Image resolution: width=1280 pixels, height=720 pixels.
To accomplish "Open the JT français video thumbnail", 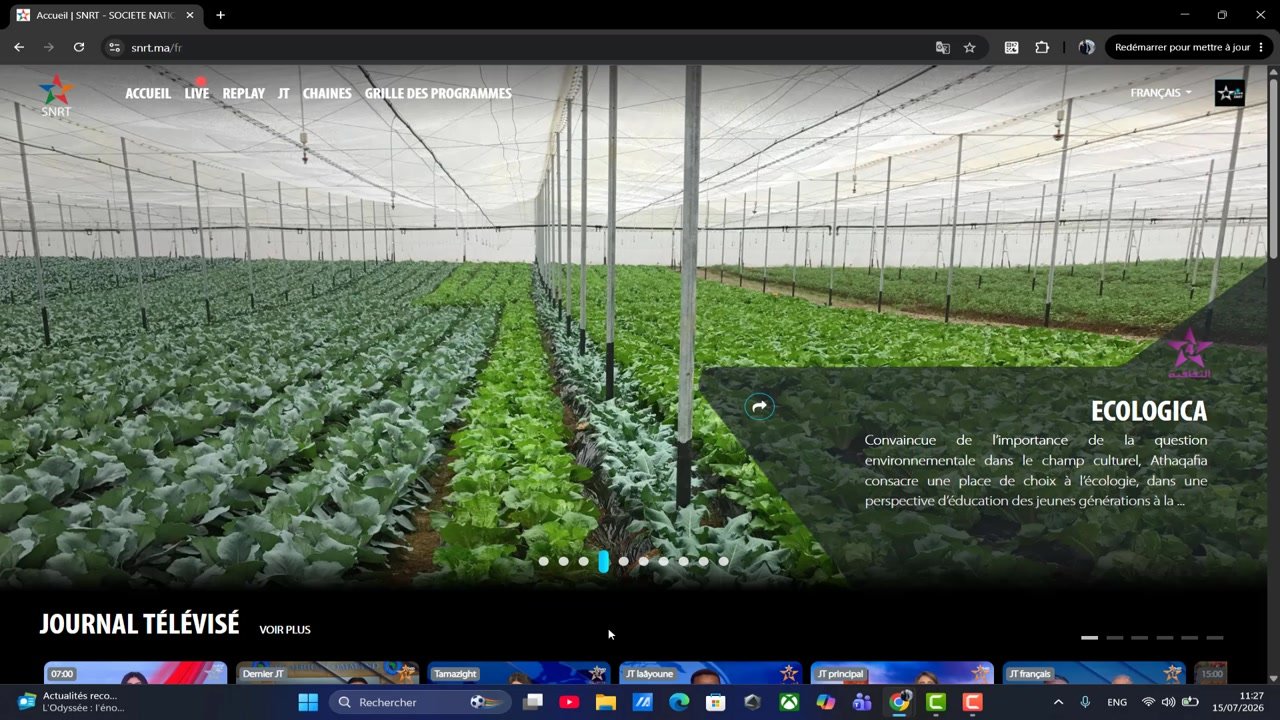I will [x=1094, y=673].
